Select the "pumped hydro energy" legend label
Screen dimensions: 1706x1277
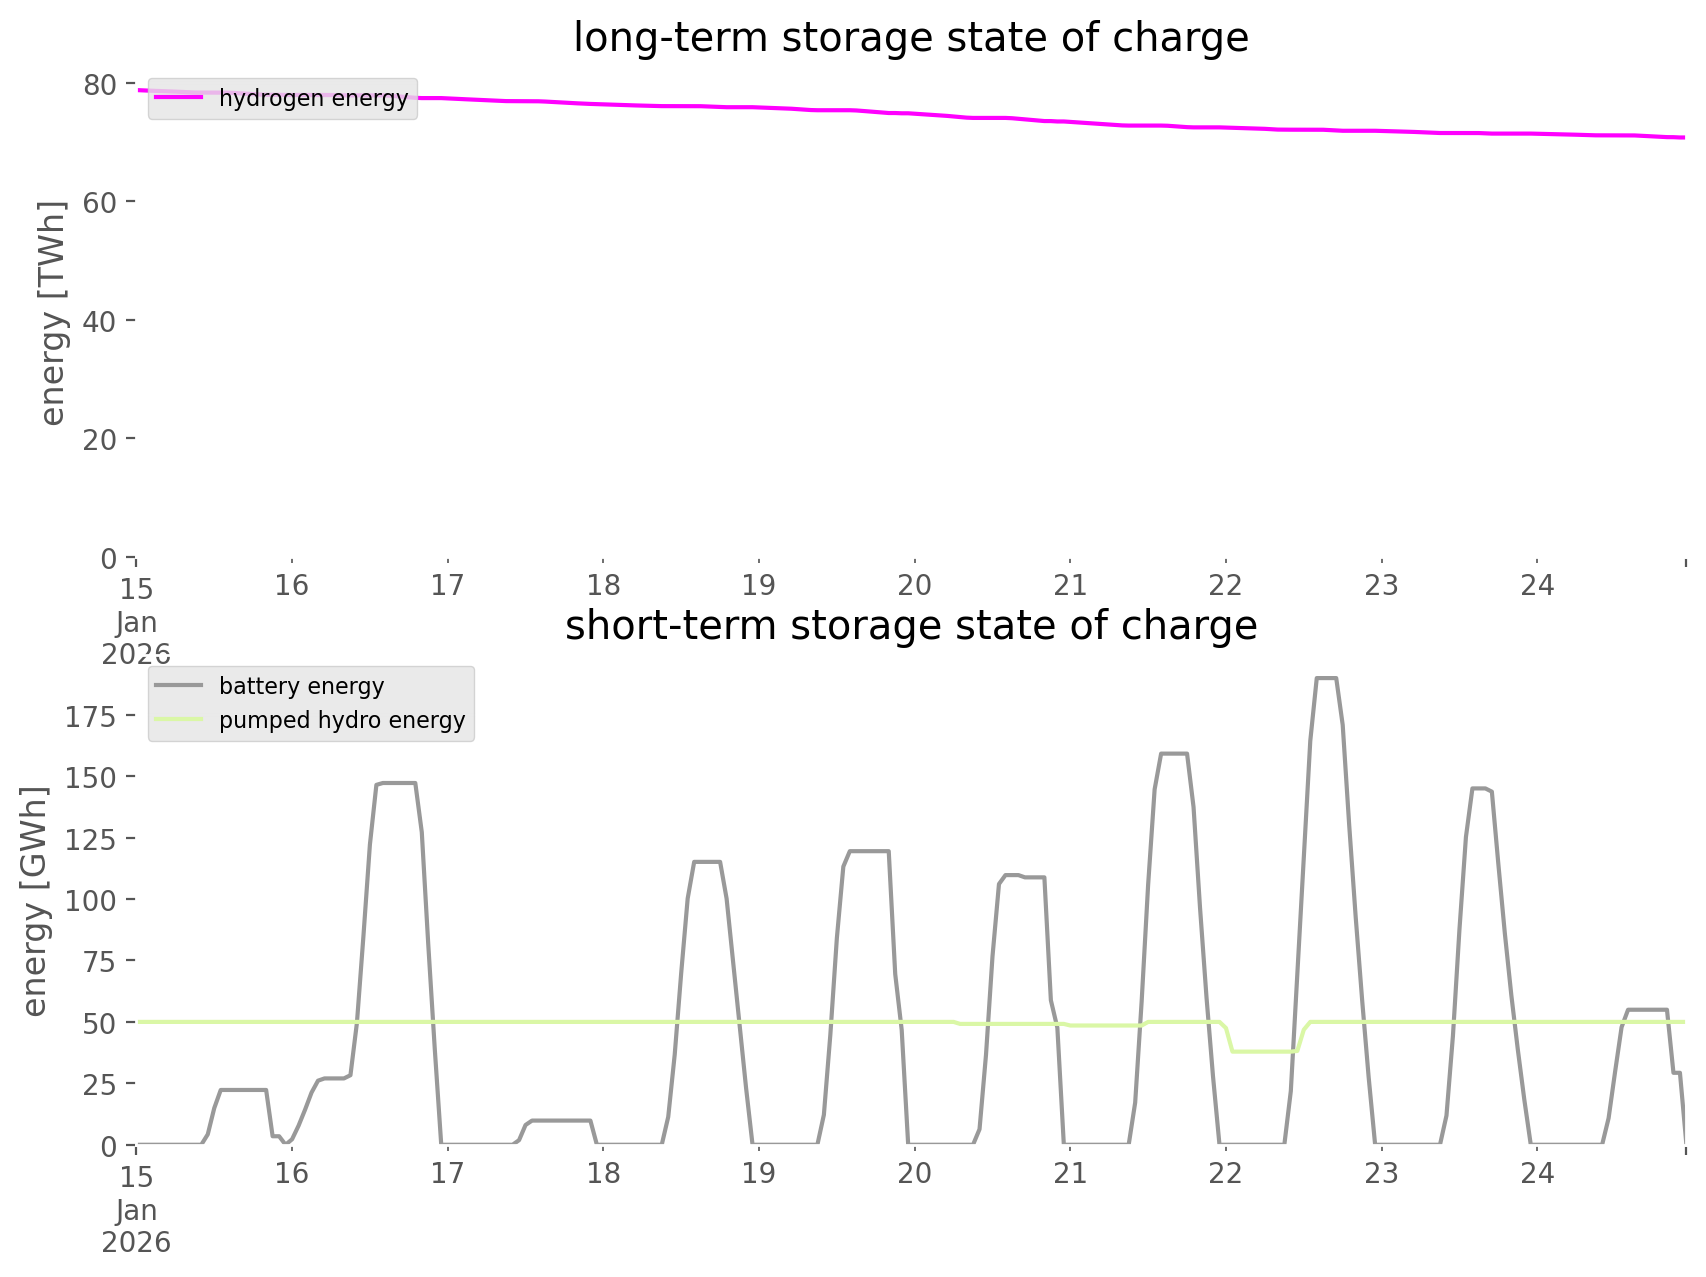(342, 720)
